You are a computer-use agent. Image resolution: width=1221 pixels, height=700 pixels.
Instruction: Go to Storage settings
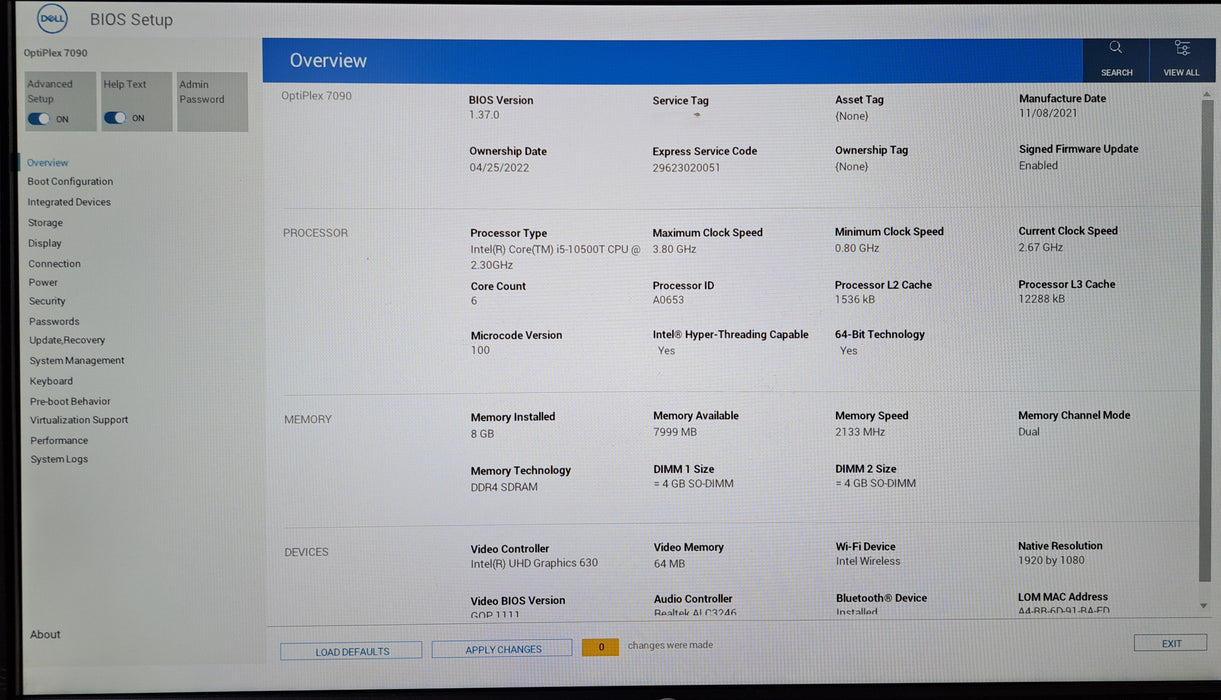(x=45, y=223)
